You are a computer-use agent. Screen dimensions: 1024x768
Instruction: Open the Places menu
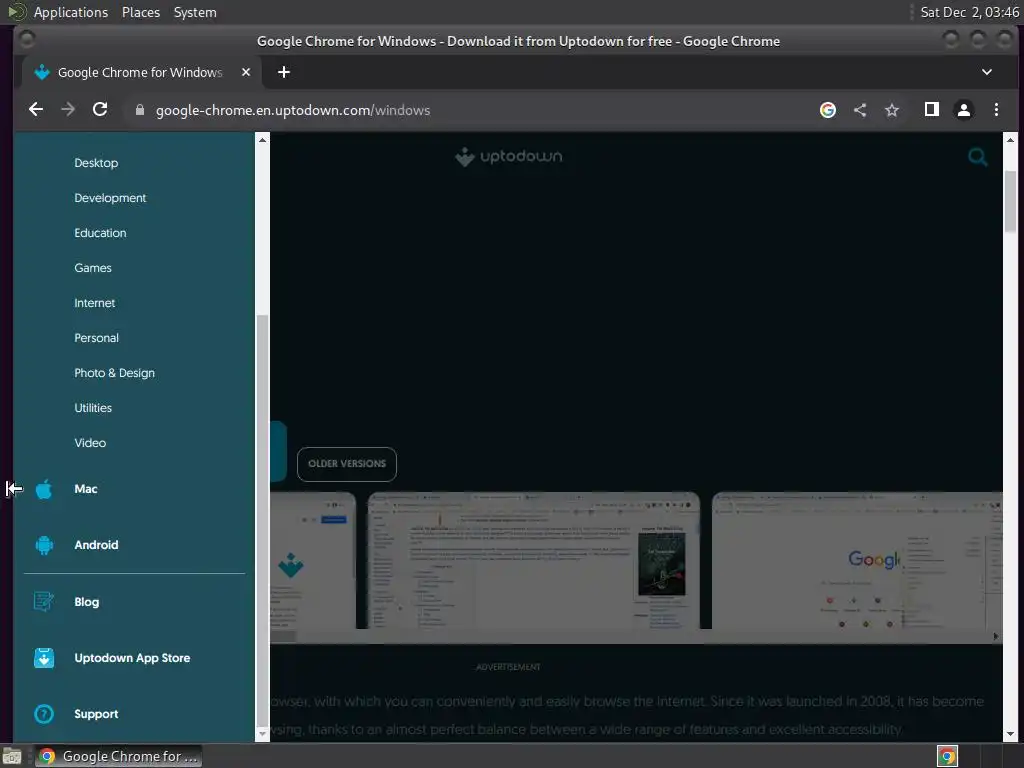[140, 12]
